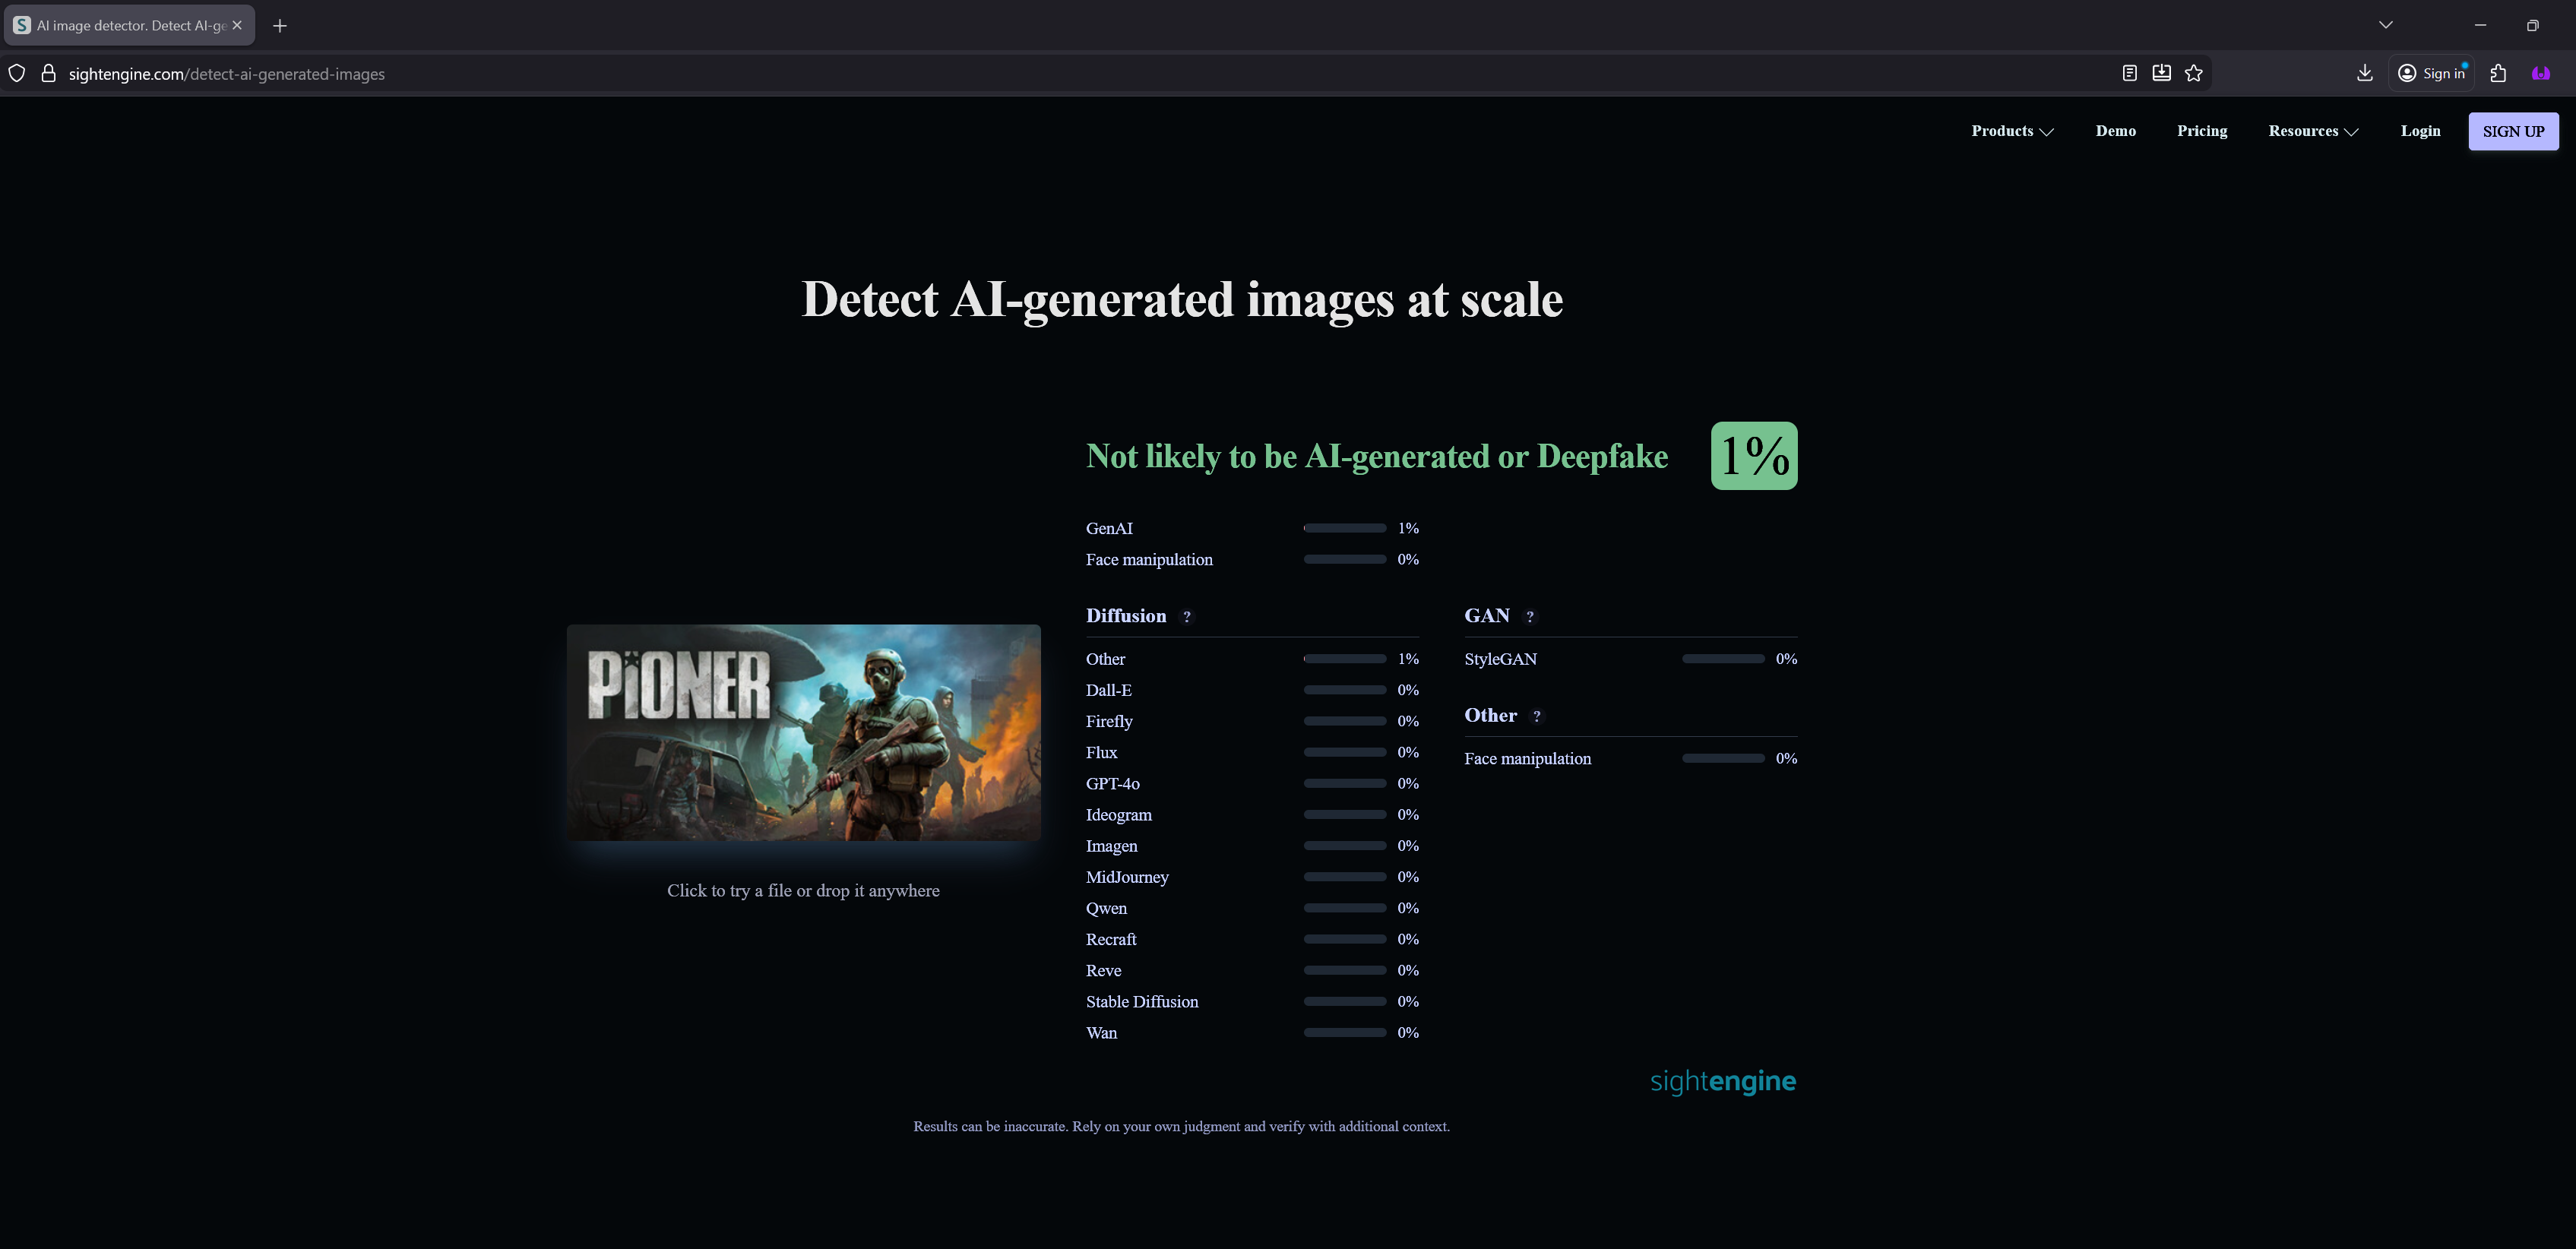Click the PIONER uploaded image thumbnail
This screenshot has width=2576, height=1249.
(803, 732)
